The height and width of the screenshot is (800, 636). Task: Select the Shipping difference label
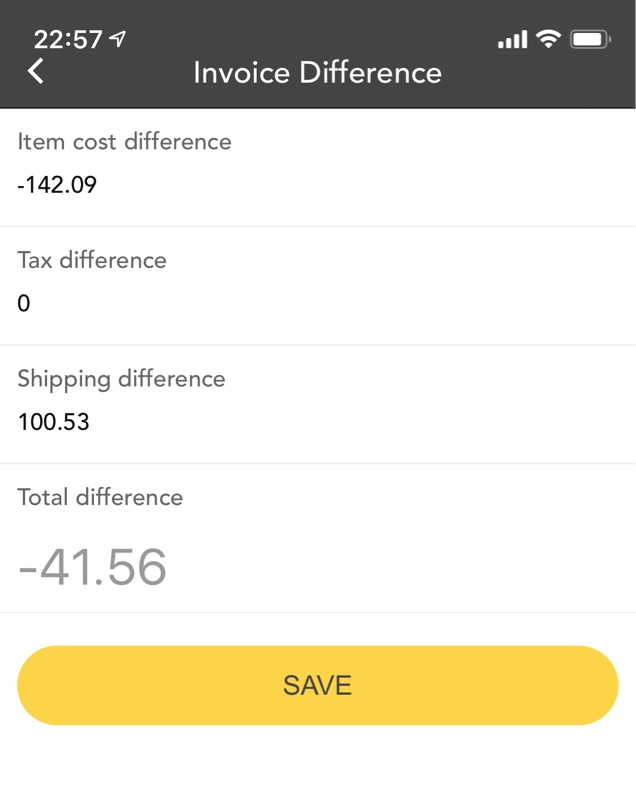pyautogui.click(x=121, y=379)
